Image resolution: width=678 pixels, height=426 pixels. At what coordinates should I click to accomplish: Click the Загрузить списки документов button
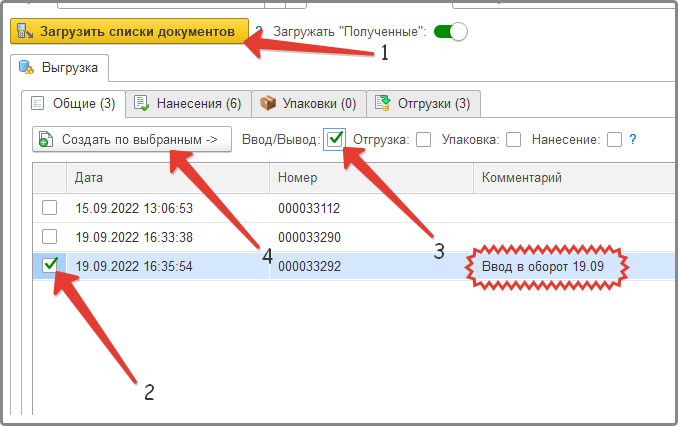[129, 31]
